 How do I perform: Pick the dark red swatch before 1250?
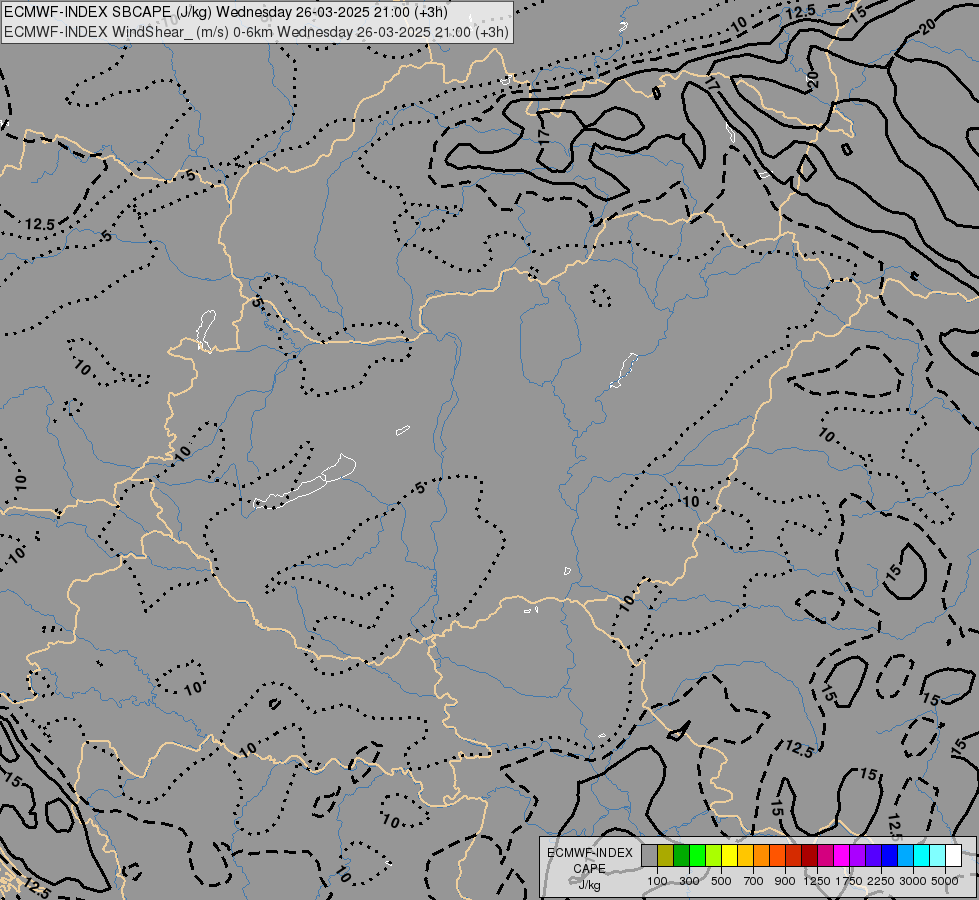(x=810, y=856)
